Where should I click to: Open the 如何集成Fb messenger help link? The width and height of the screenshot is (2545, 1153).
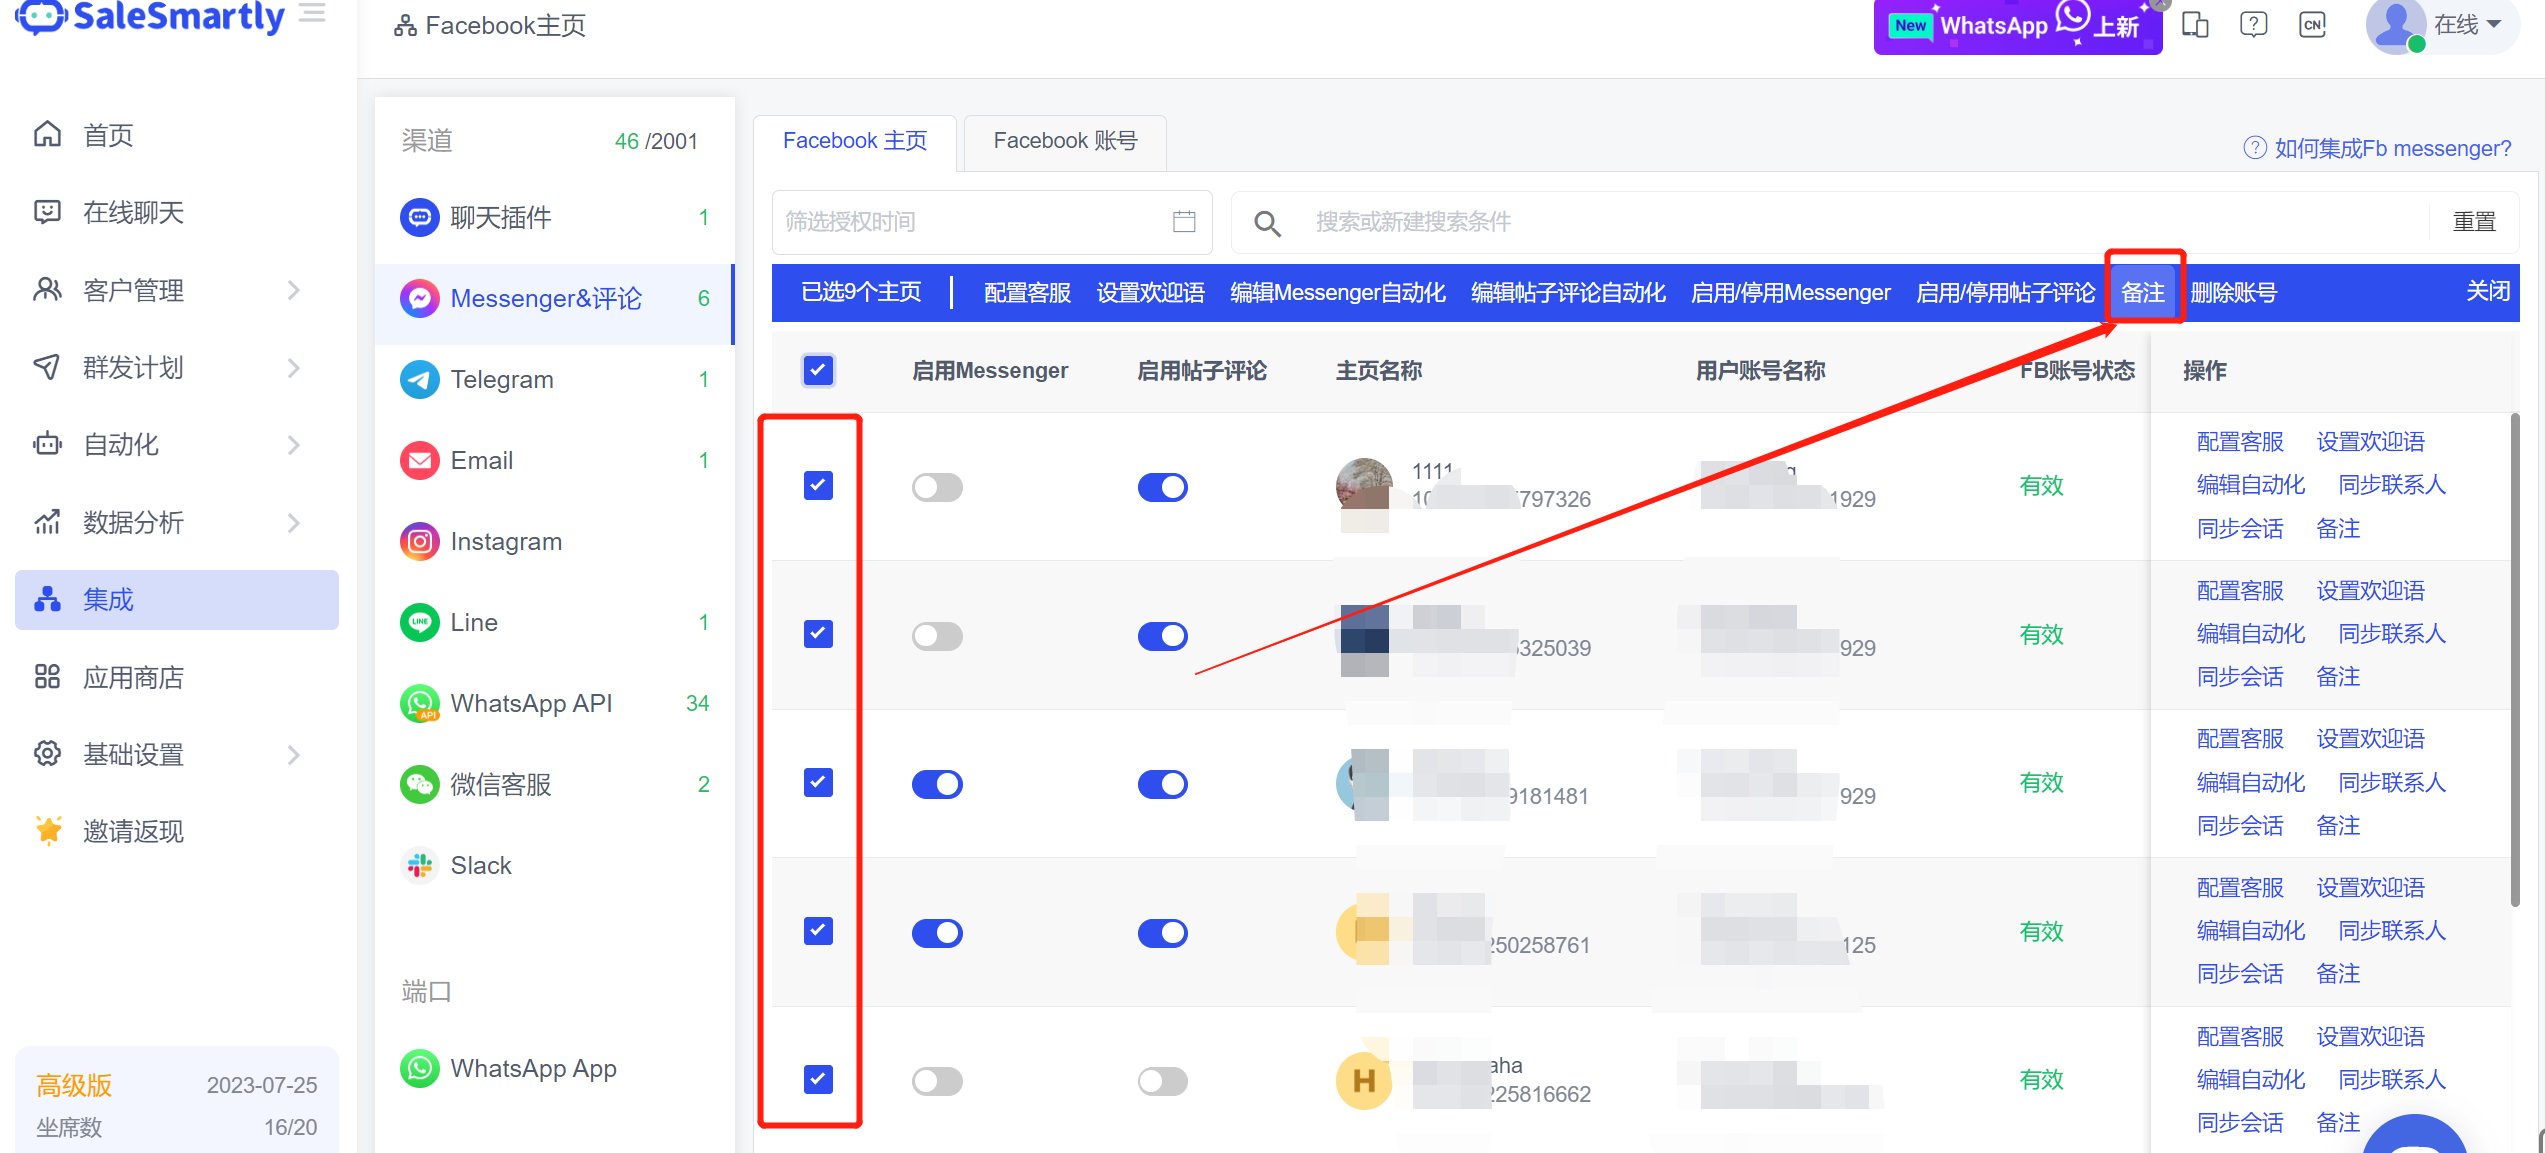tap(2391, 149)
